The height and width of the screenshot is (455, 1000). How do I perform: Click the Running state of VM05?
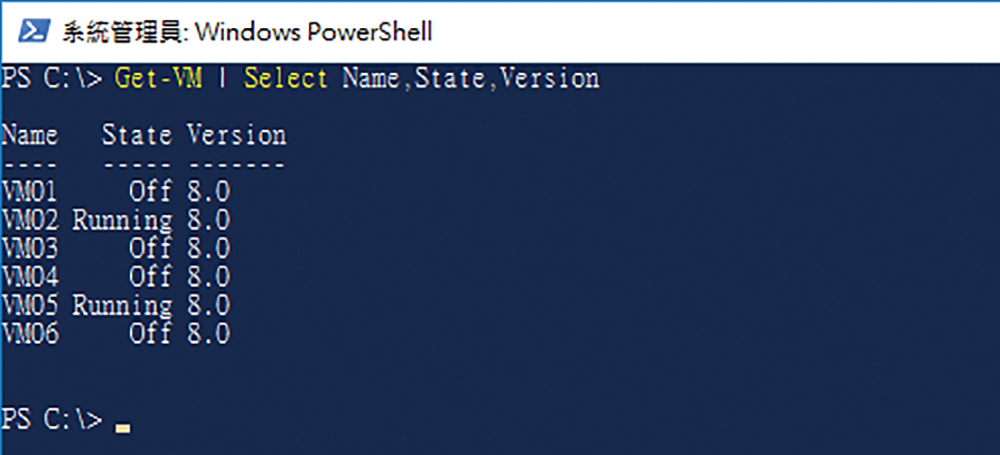point(122,306)
